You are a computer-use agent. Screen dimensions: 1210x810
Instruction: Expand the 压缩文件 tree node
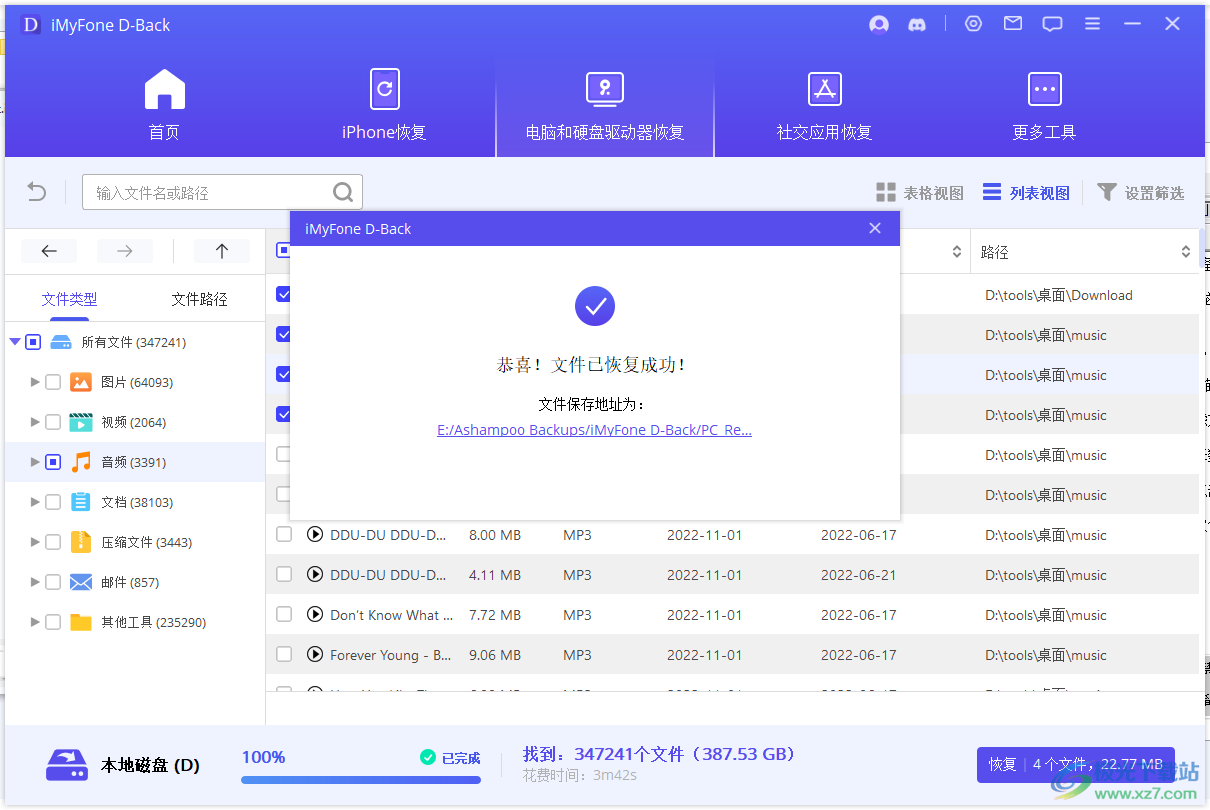36,542
